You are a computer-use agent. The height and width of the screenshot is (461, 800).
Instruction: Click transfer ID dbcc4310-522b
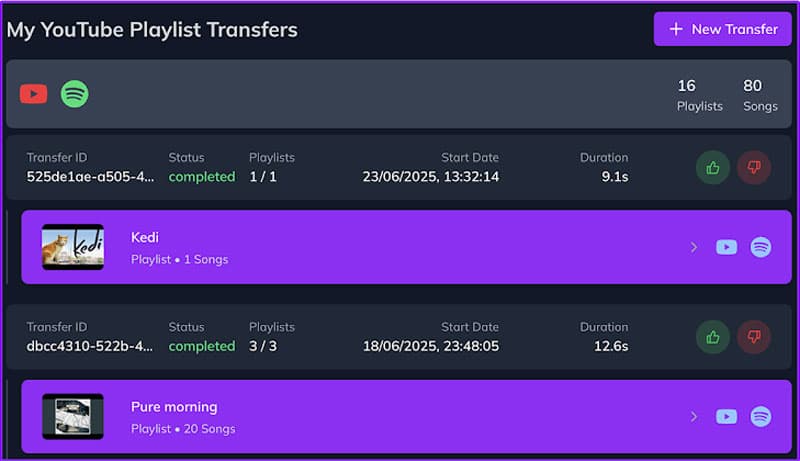(90, 346)
